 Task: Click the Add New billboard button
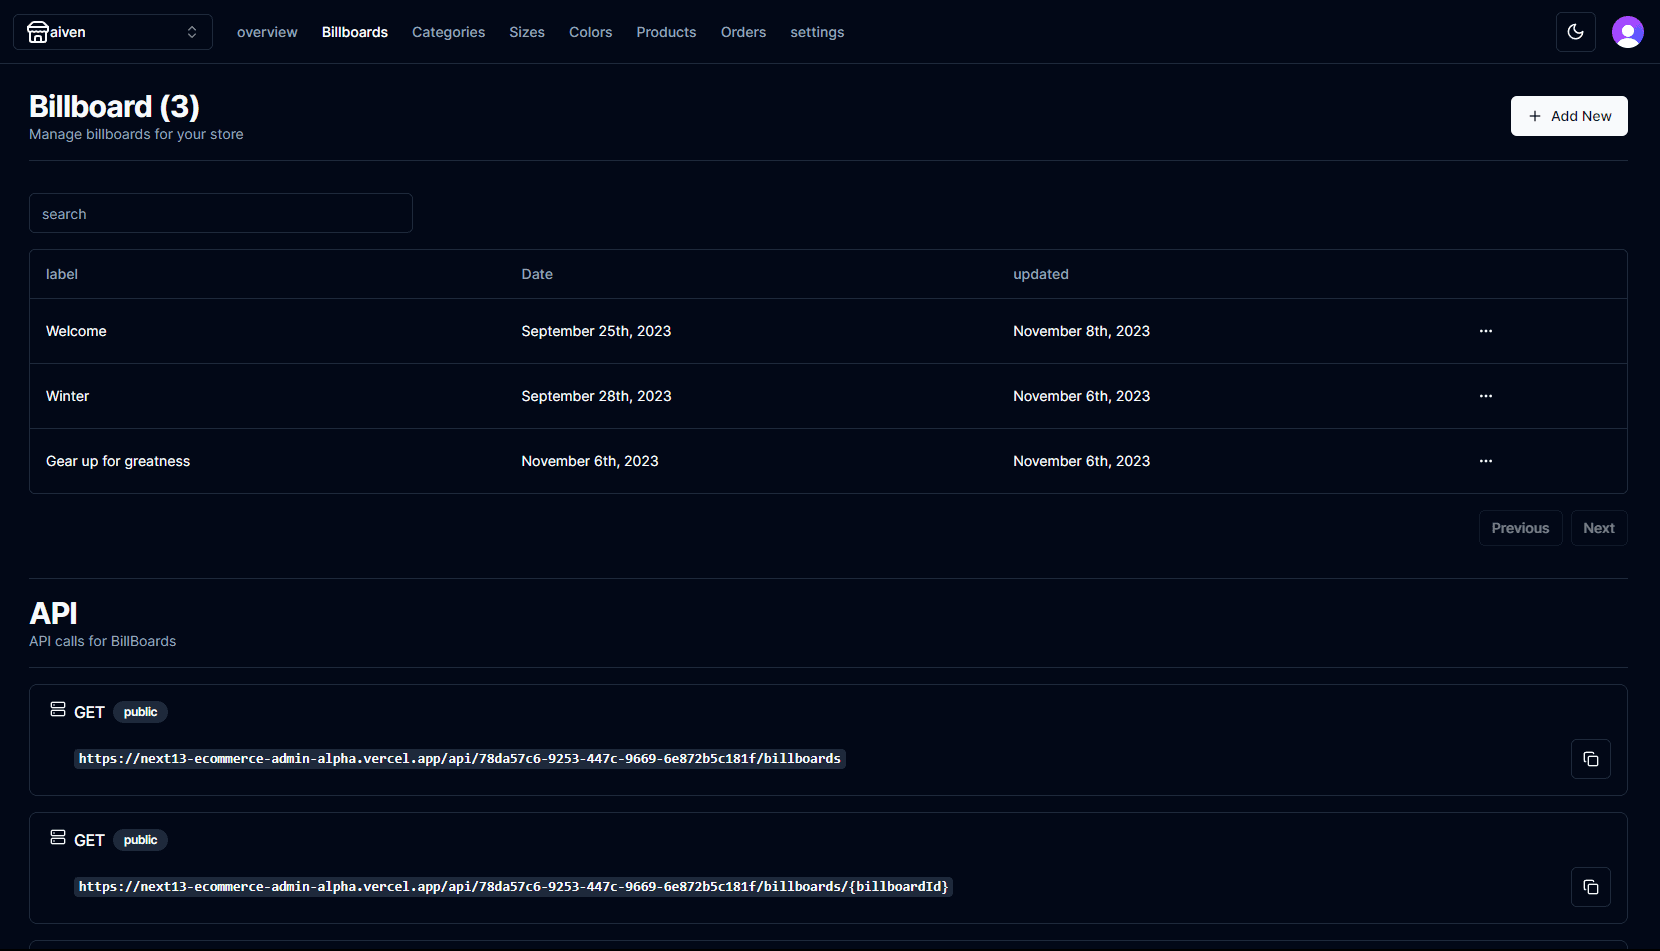pos(1569,116)
